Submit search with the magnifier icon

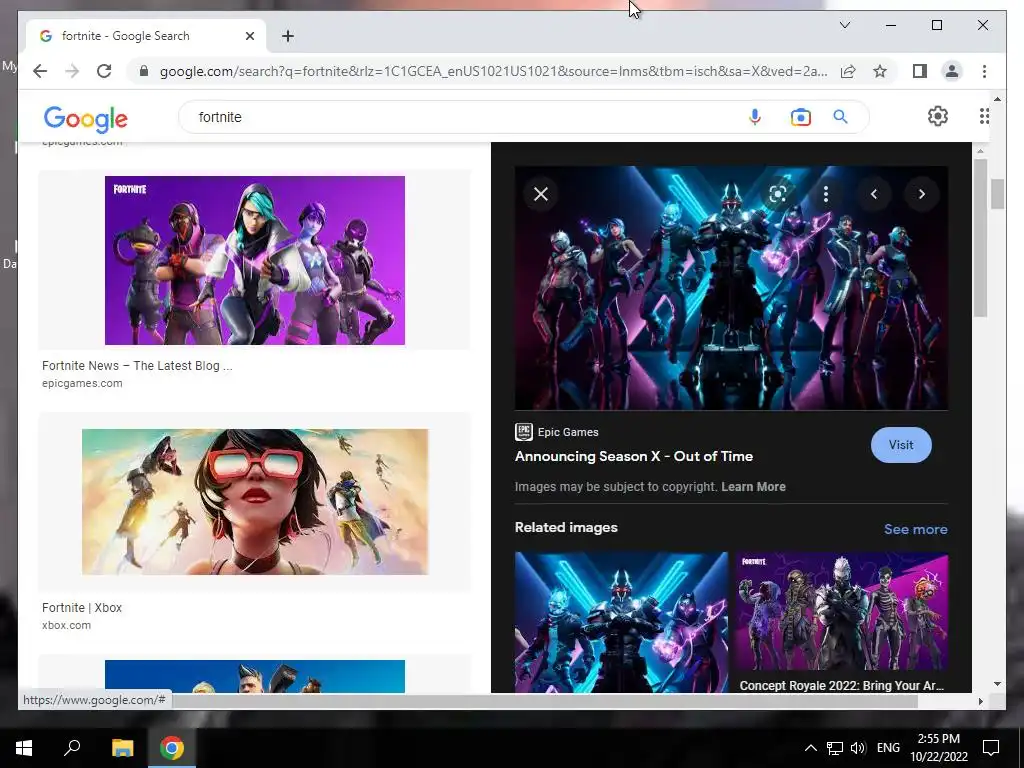point(840,117)
